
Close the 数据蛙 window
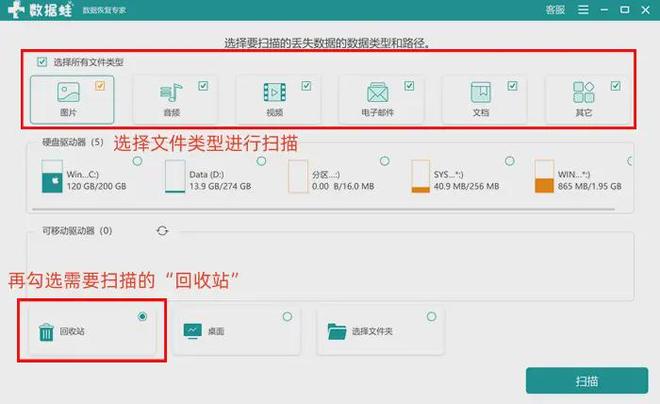coord(646,9)
